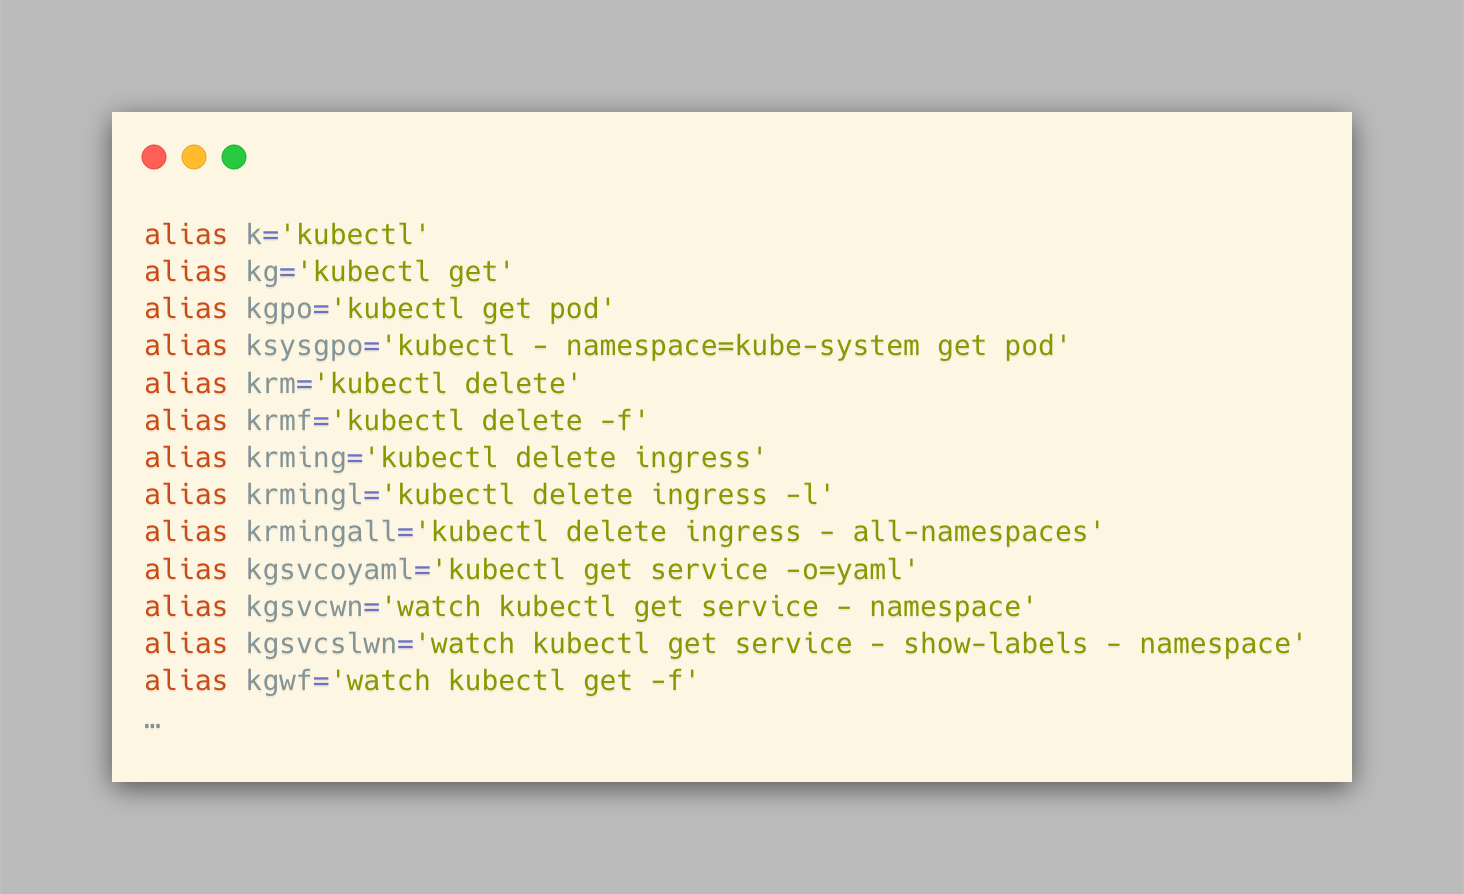Click the kgsvcwn alias name
Screen dimensions: 1464x894
click(304, 607)
